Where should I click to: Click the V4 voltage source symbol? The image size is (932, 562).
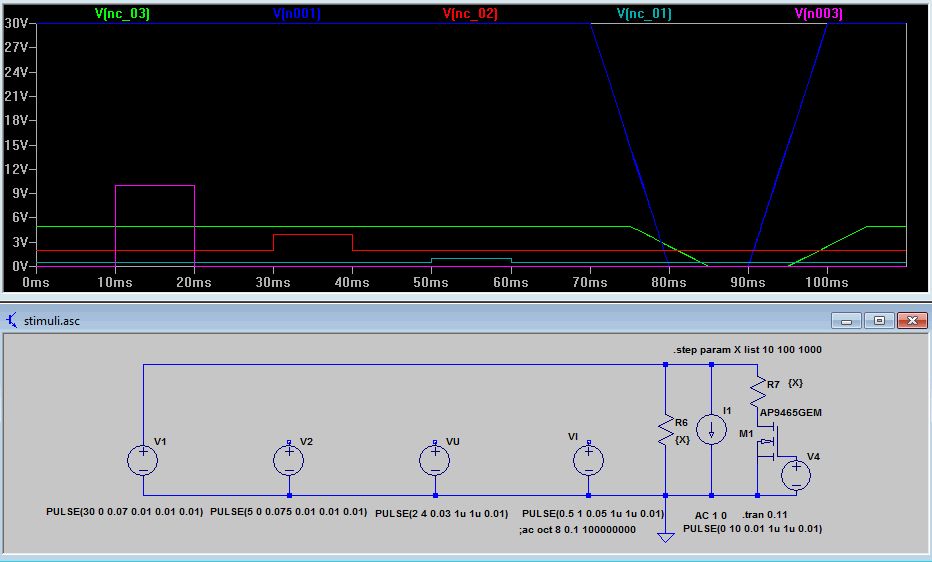796,475
